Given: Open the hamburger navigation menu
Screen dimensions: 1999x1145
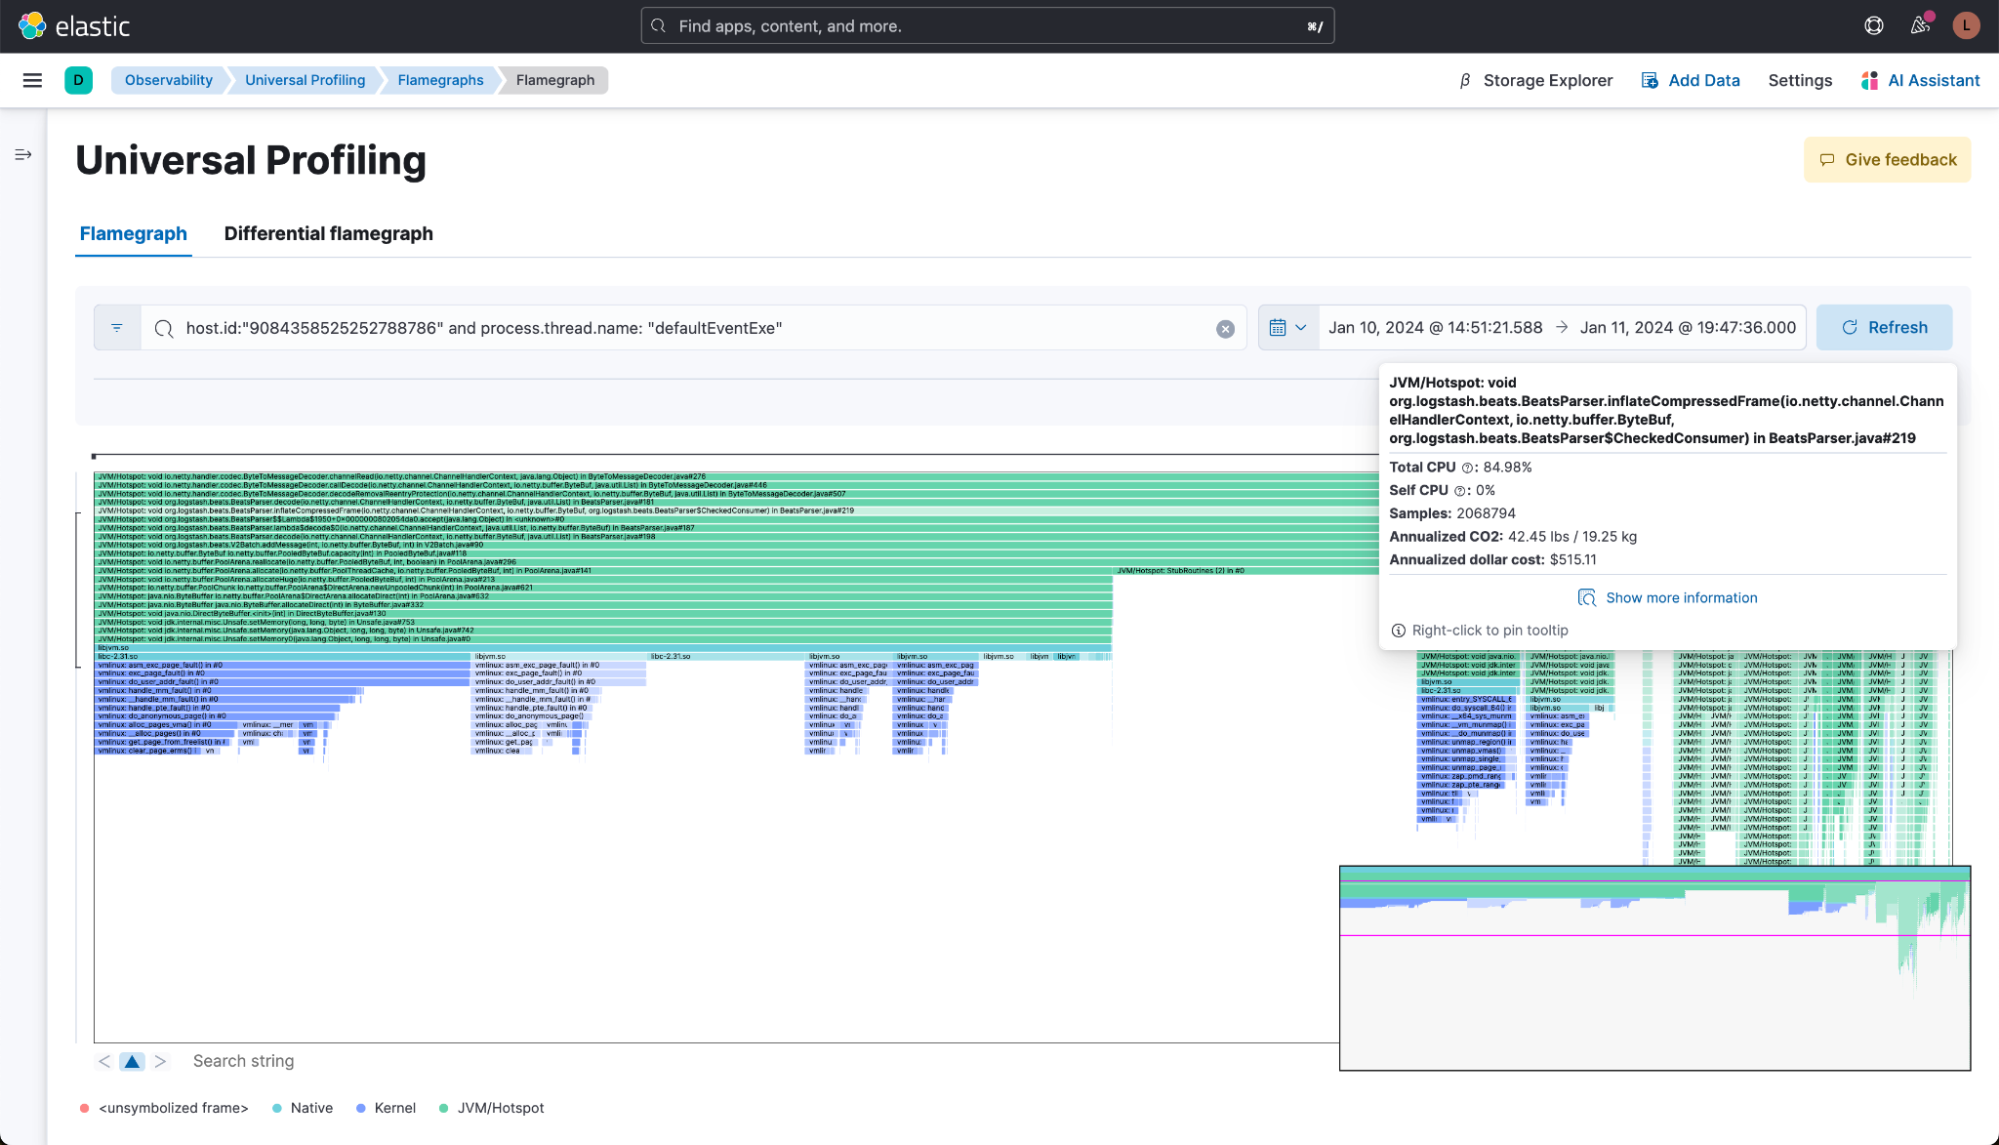Looking at the screenshot, I should pos(32,80).
